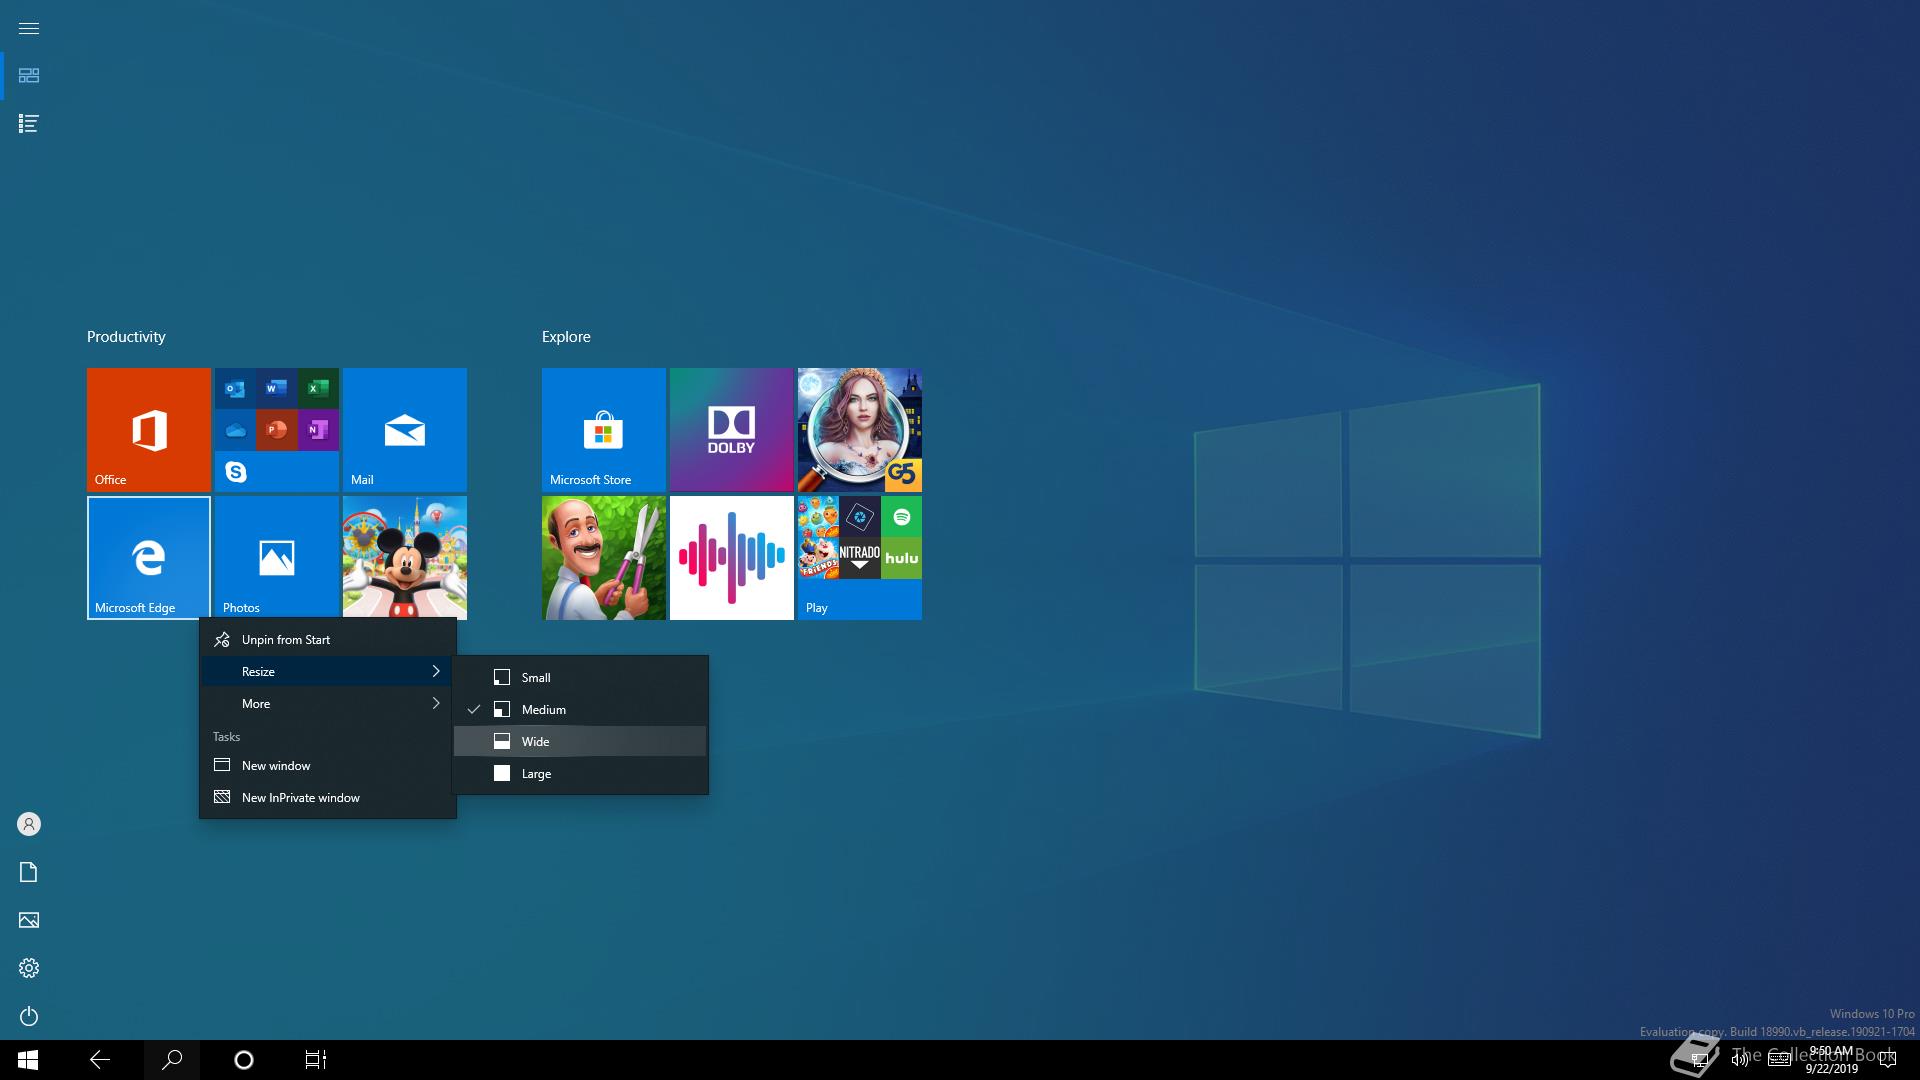Open Outlook in the Office folder tile

pos(235,388)
